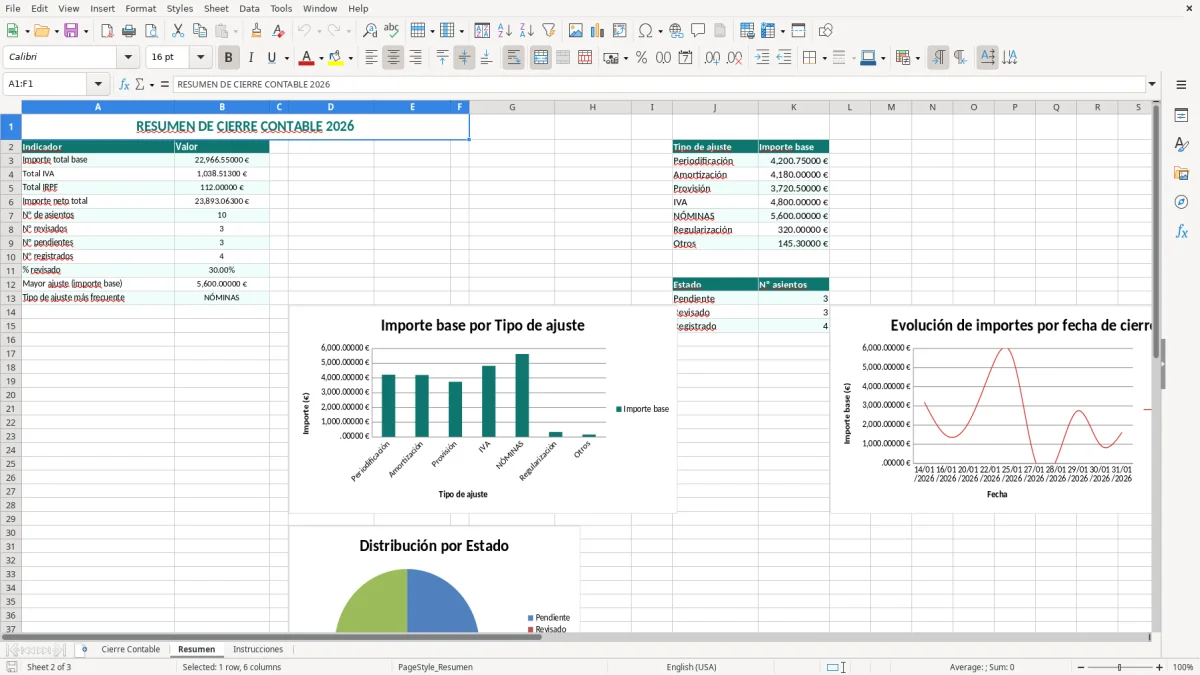
Task: Sort descending with the Z-A icon
Action: click(x=527, y=31)
